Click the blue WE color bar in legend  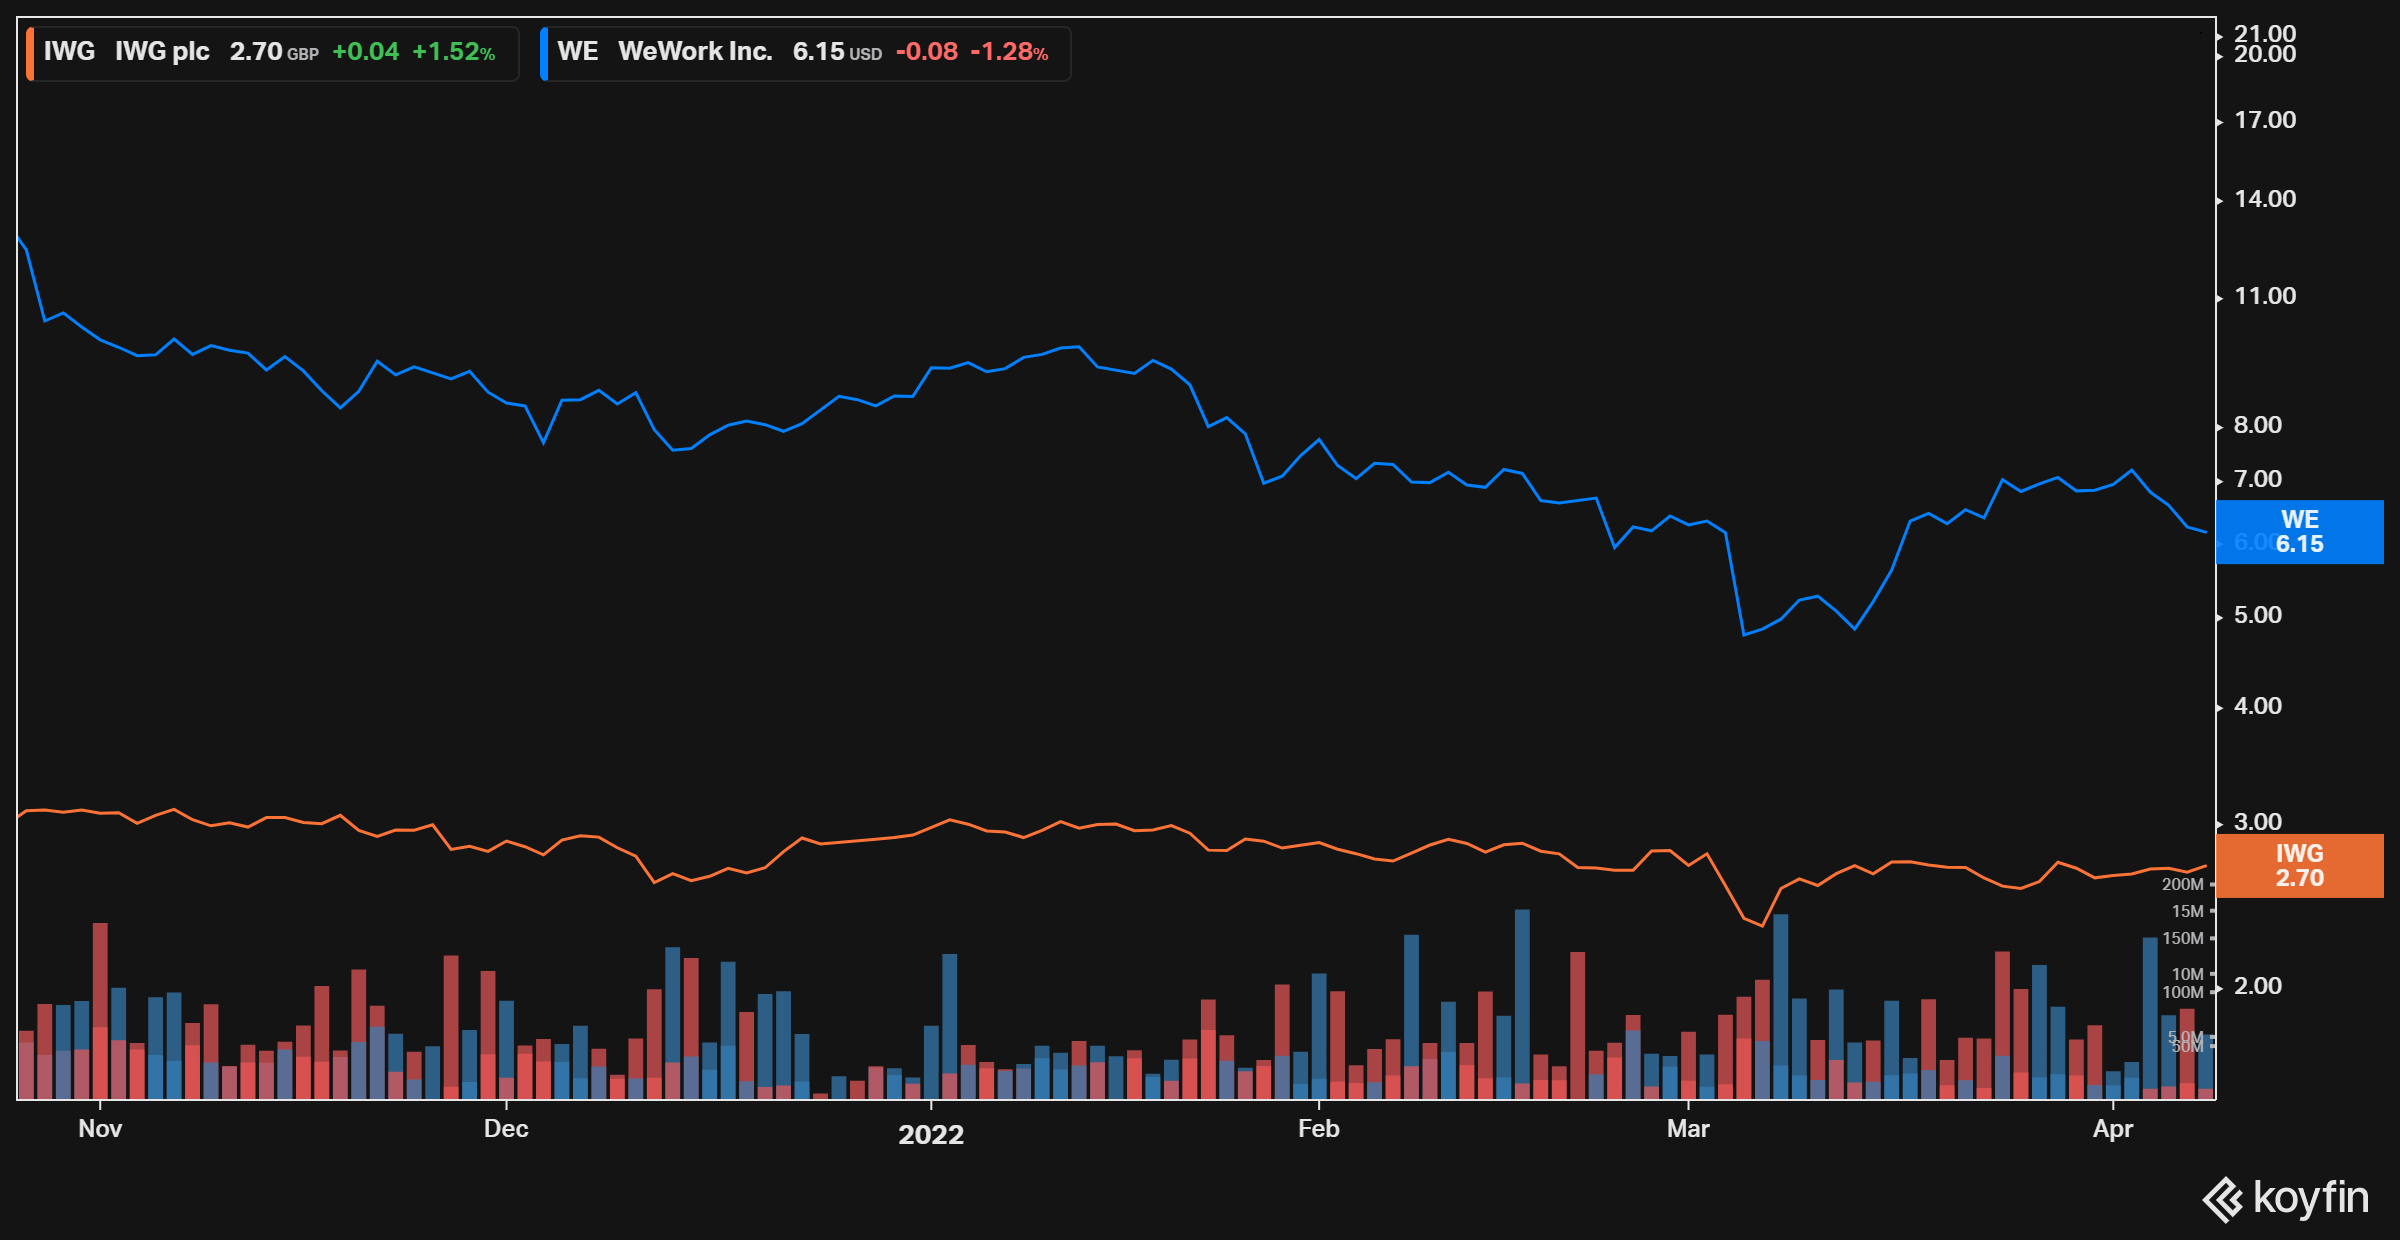point(544,53)
